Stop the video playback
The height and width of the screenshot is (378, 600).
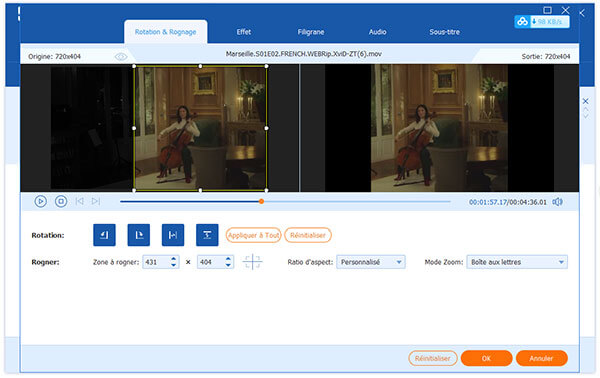(x=61, y=201)
